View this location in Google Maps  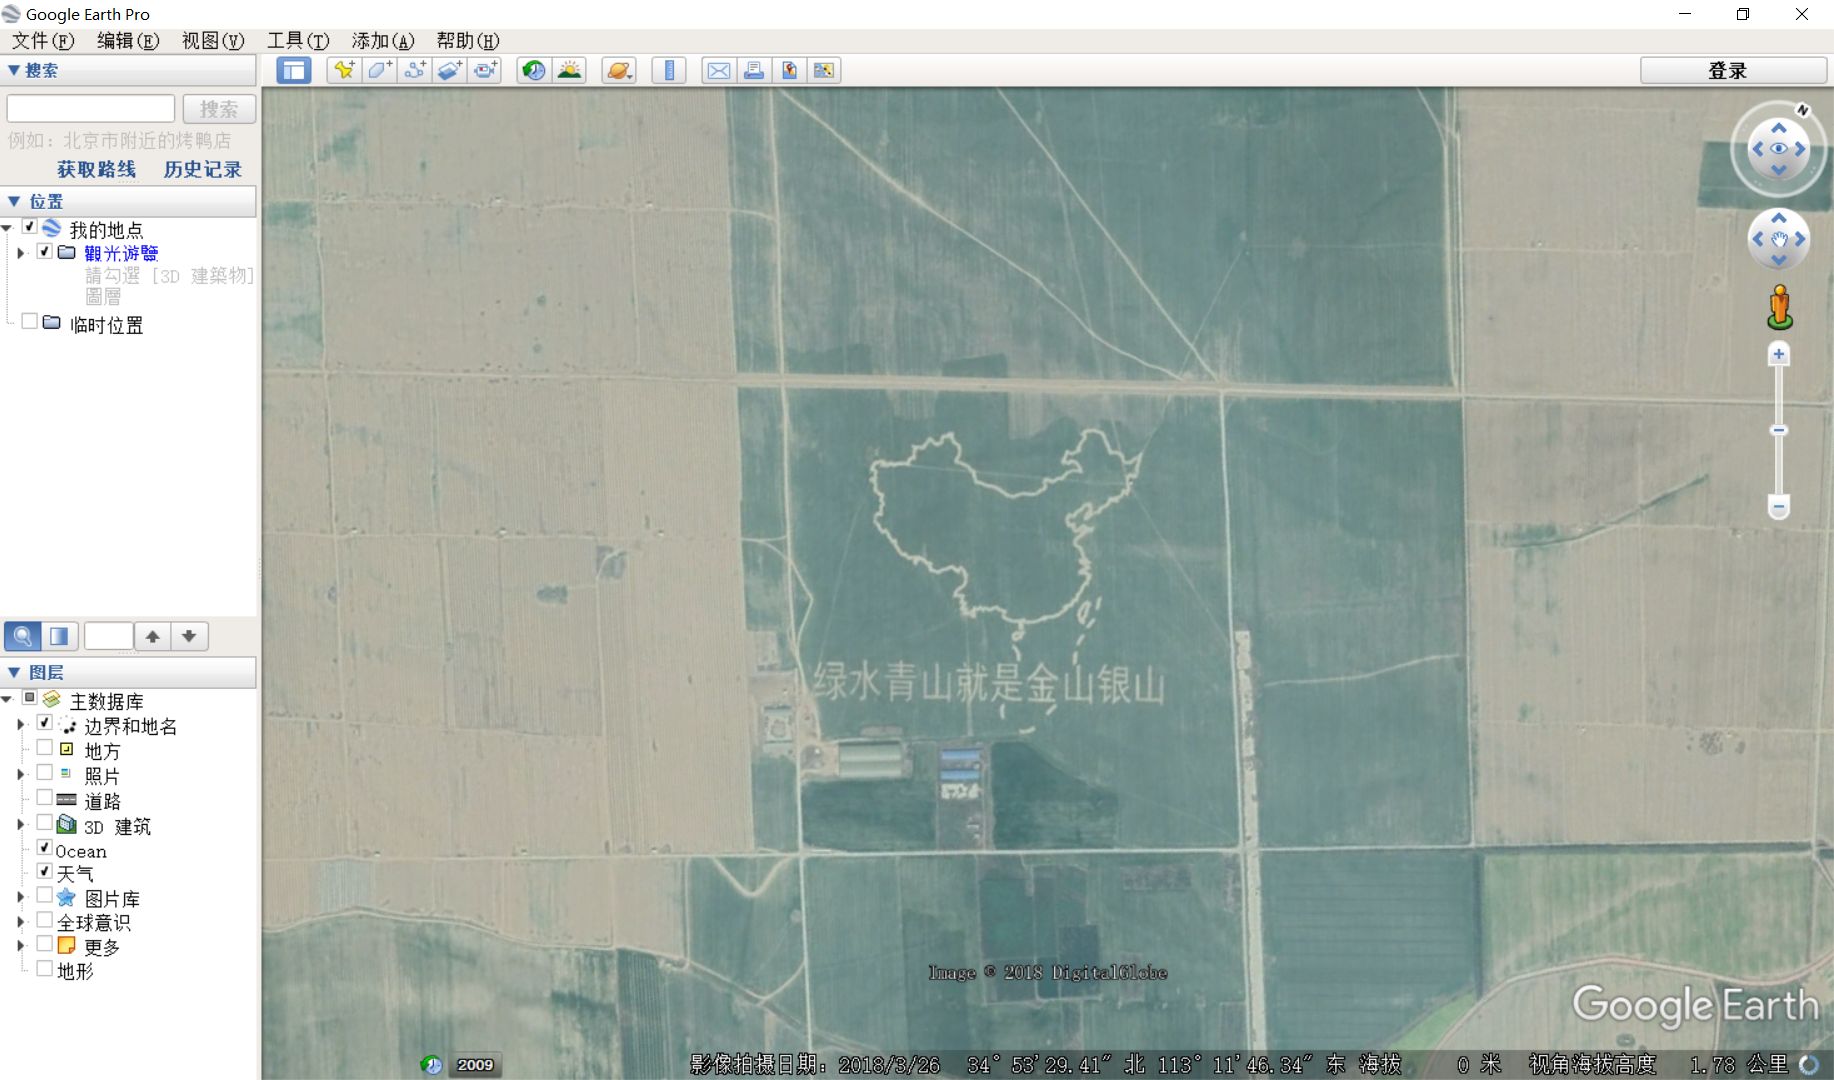(x=824, y=70)
